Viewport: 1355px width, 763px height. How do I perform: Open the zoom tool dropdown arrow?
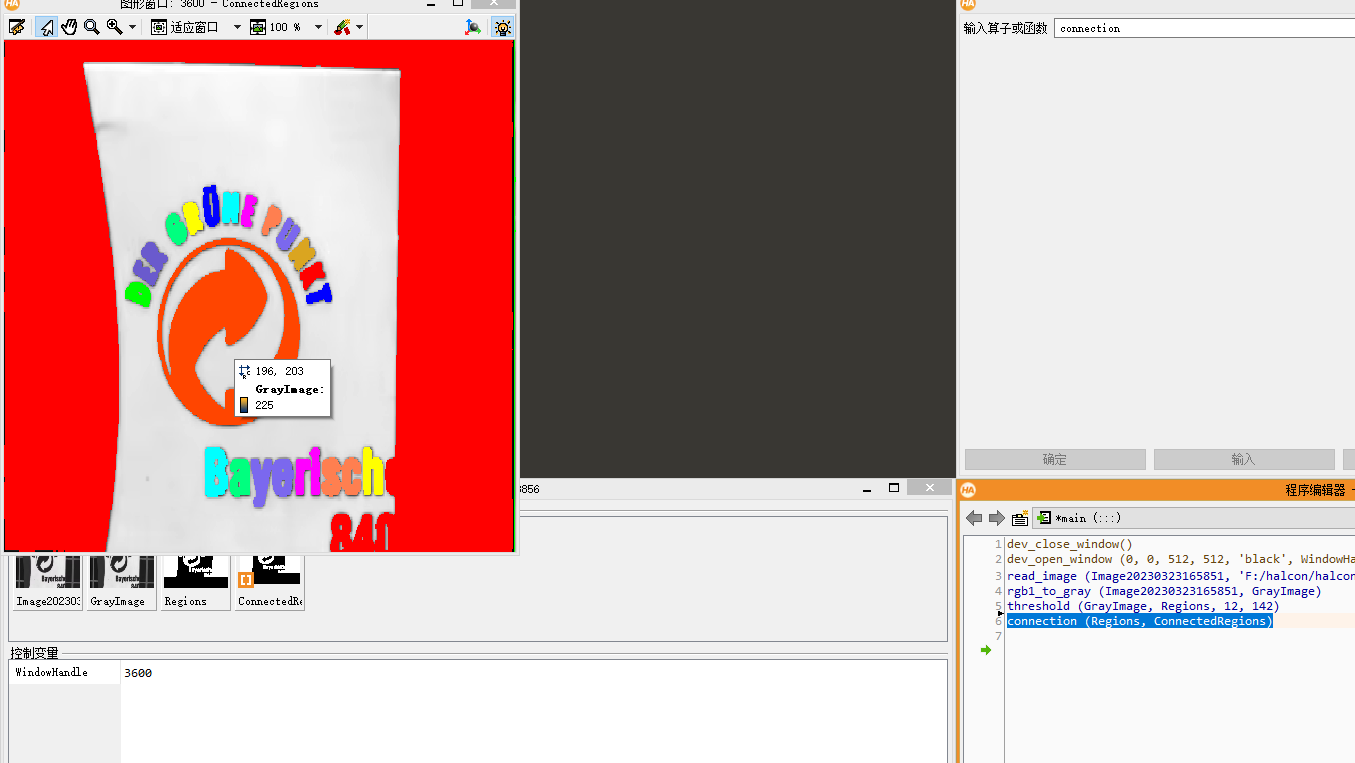pyautogui.click(x=133, y=27)
